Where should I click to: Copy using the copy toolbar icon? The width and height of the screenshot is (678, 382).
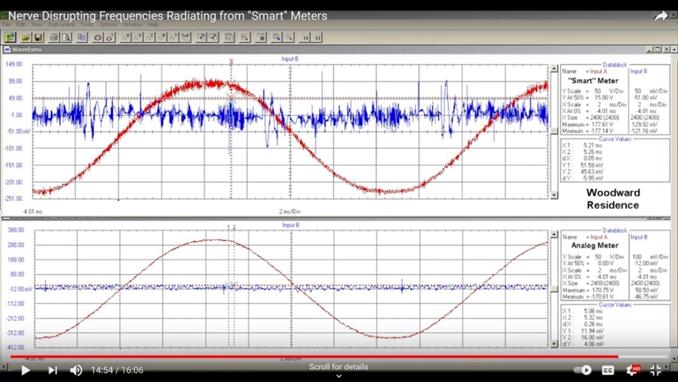point(82,38)
